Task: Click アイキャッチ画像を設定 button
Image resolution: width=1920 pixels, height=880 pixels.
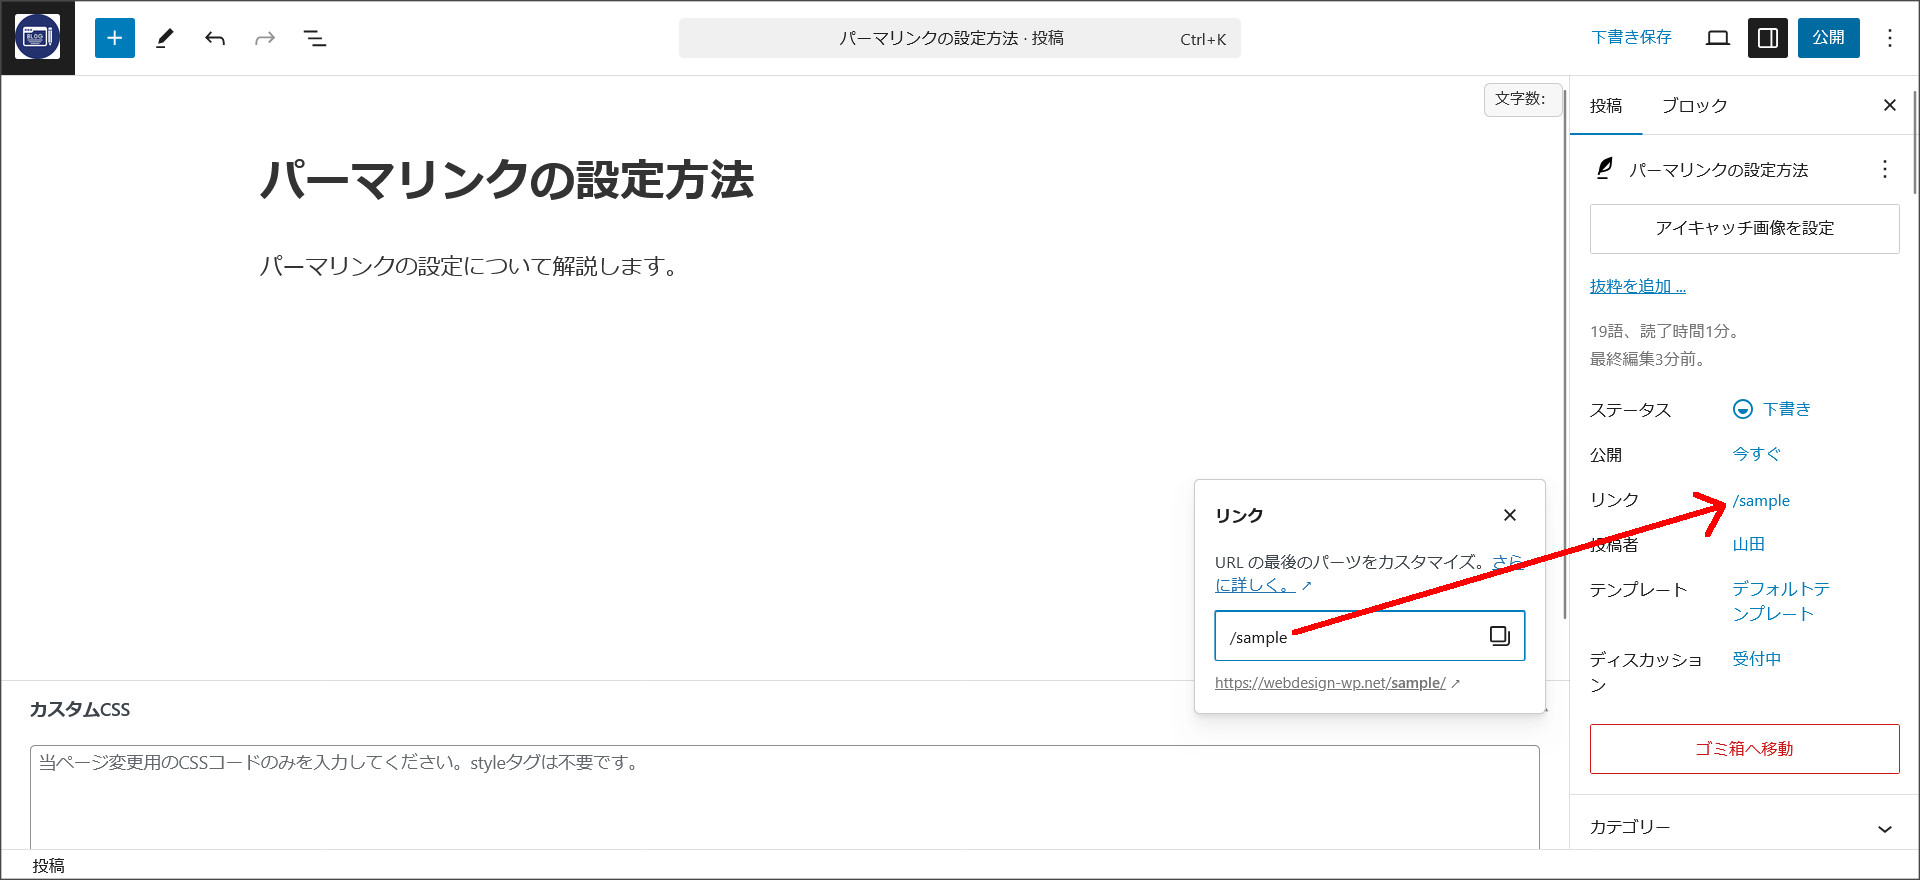Action: click(x=1745, y=229)
